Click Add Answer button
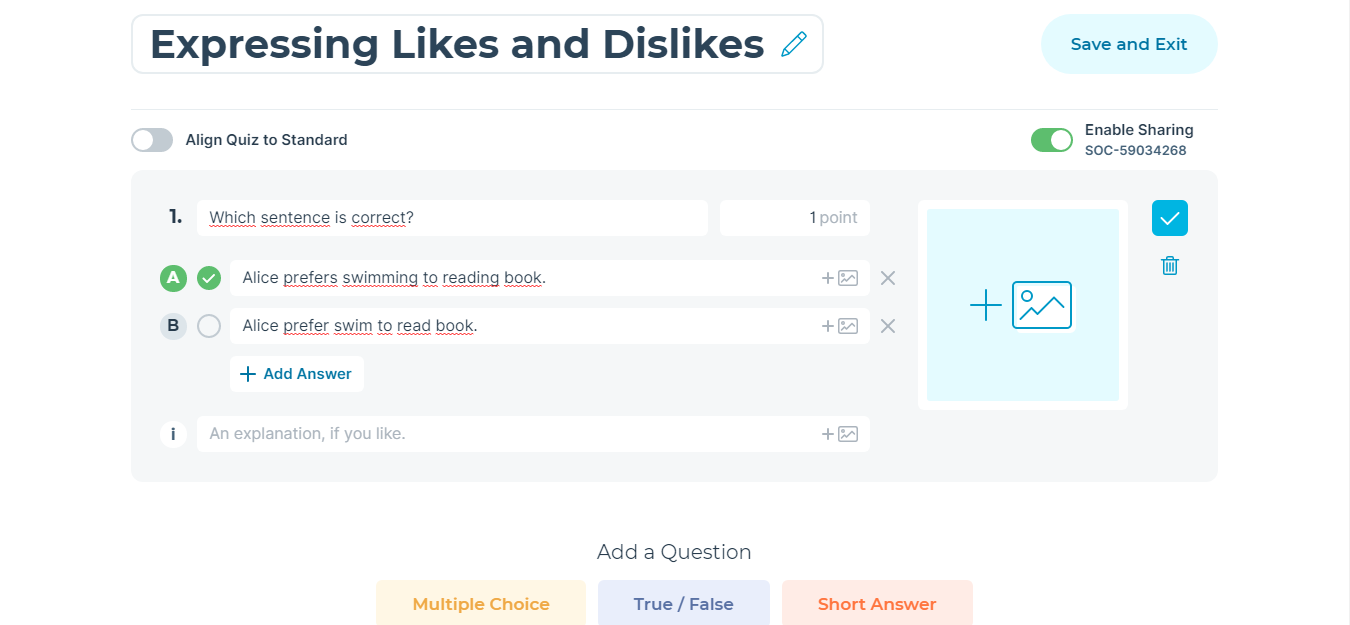Image resolution: width=1350 pixels, height=625 pixels. (x=297, y=374)
